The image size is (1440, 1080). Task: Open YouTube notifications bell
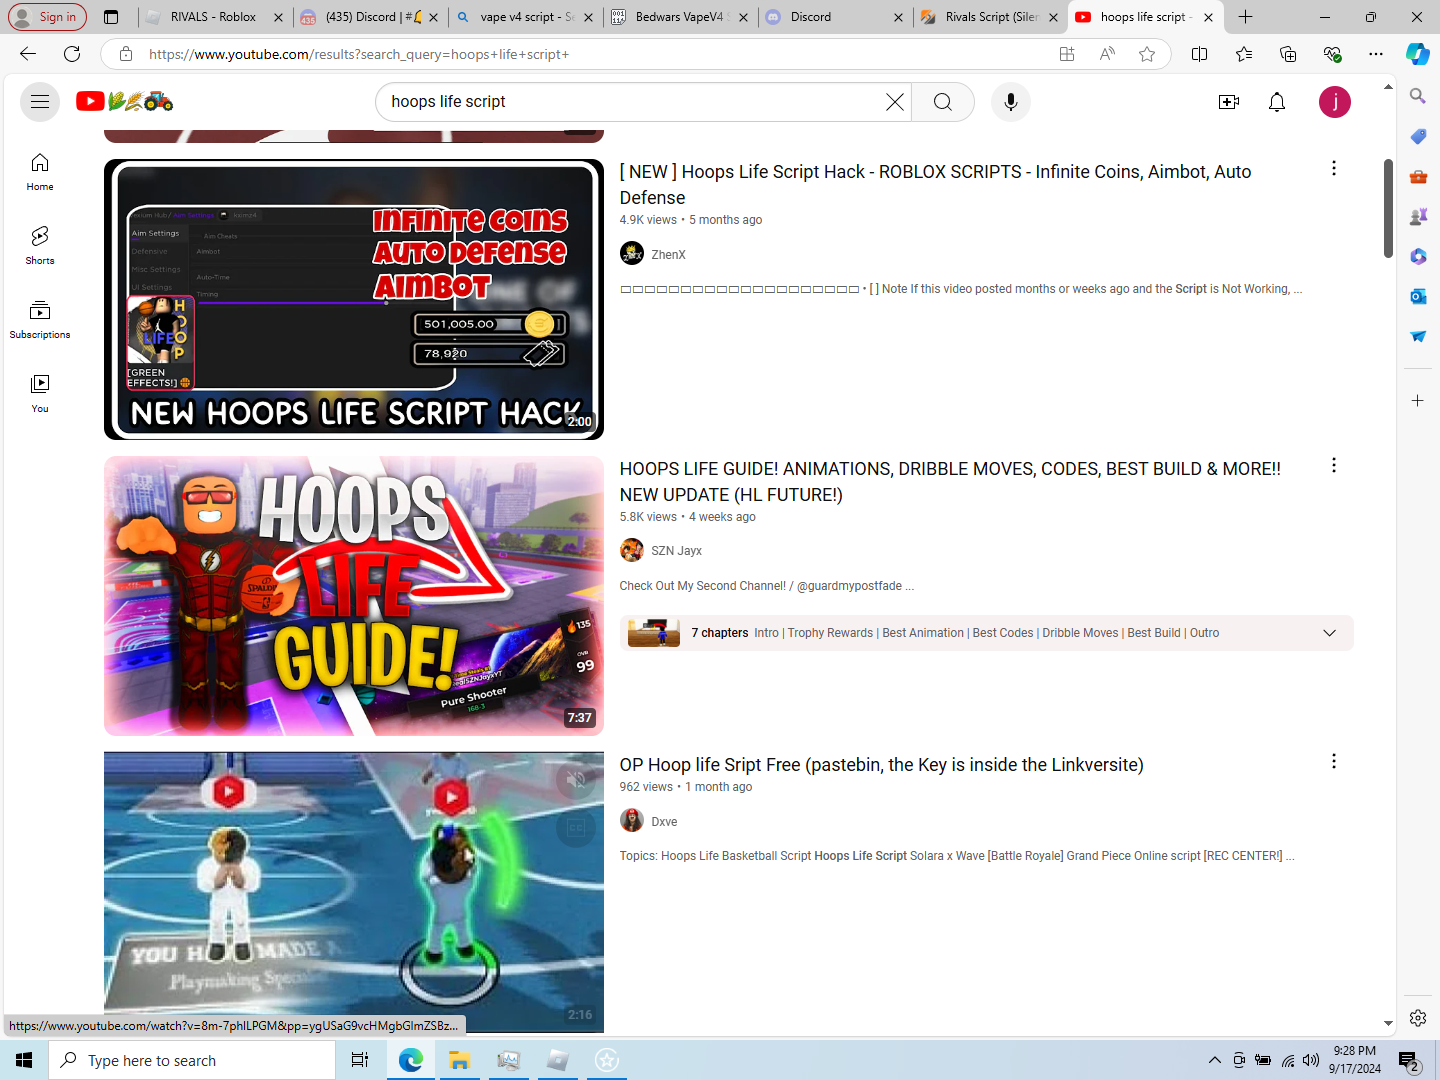coord(1277,102)
